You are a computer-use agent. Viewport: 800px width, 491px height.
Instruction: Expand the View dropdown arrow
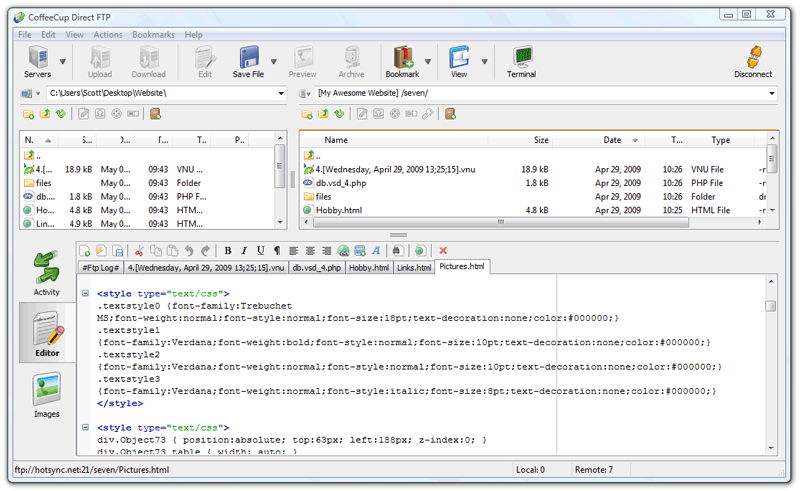[484, 62]
